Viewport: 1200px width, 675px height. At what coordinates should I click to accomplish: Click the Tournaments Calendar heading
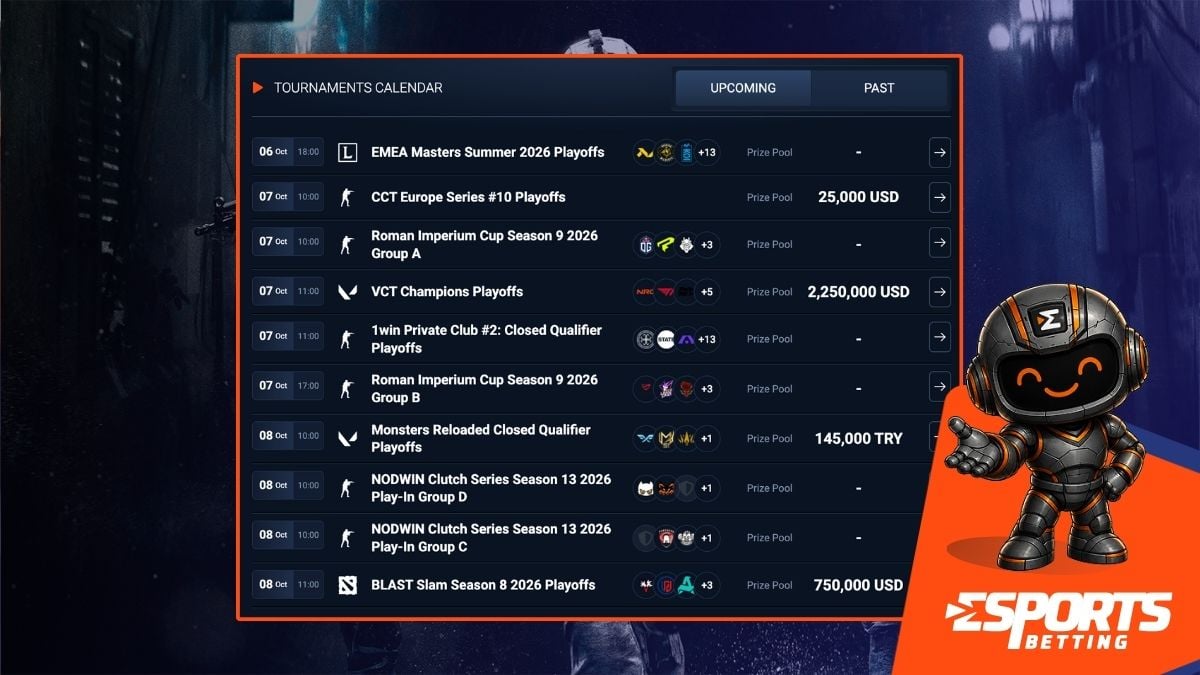coord(358,88)
